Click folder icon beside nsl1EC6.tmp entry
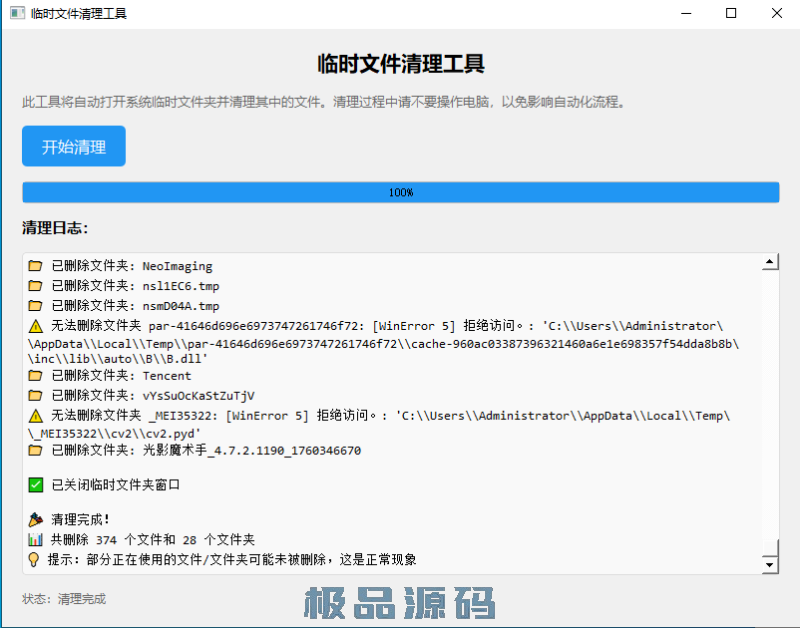 click(x=35, y=287)
